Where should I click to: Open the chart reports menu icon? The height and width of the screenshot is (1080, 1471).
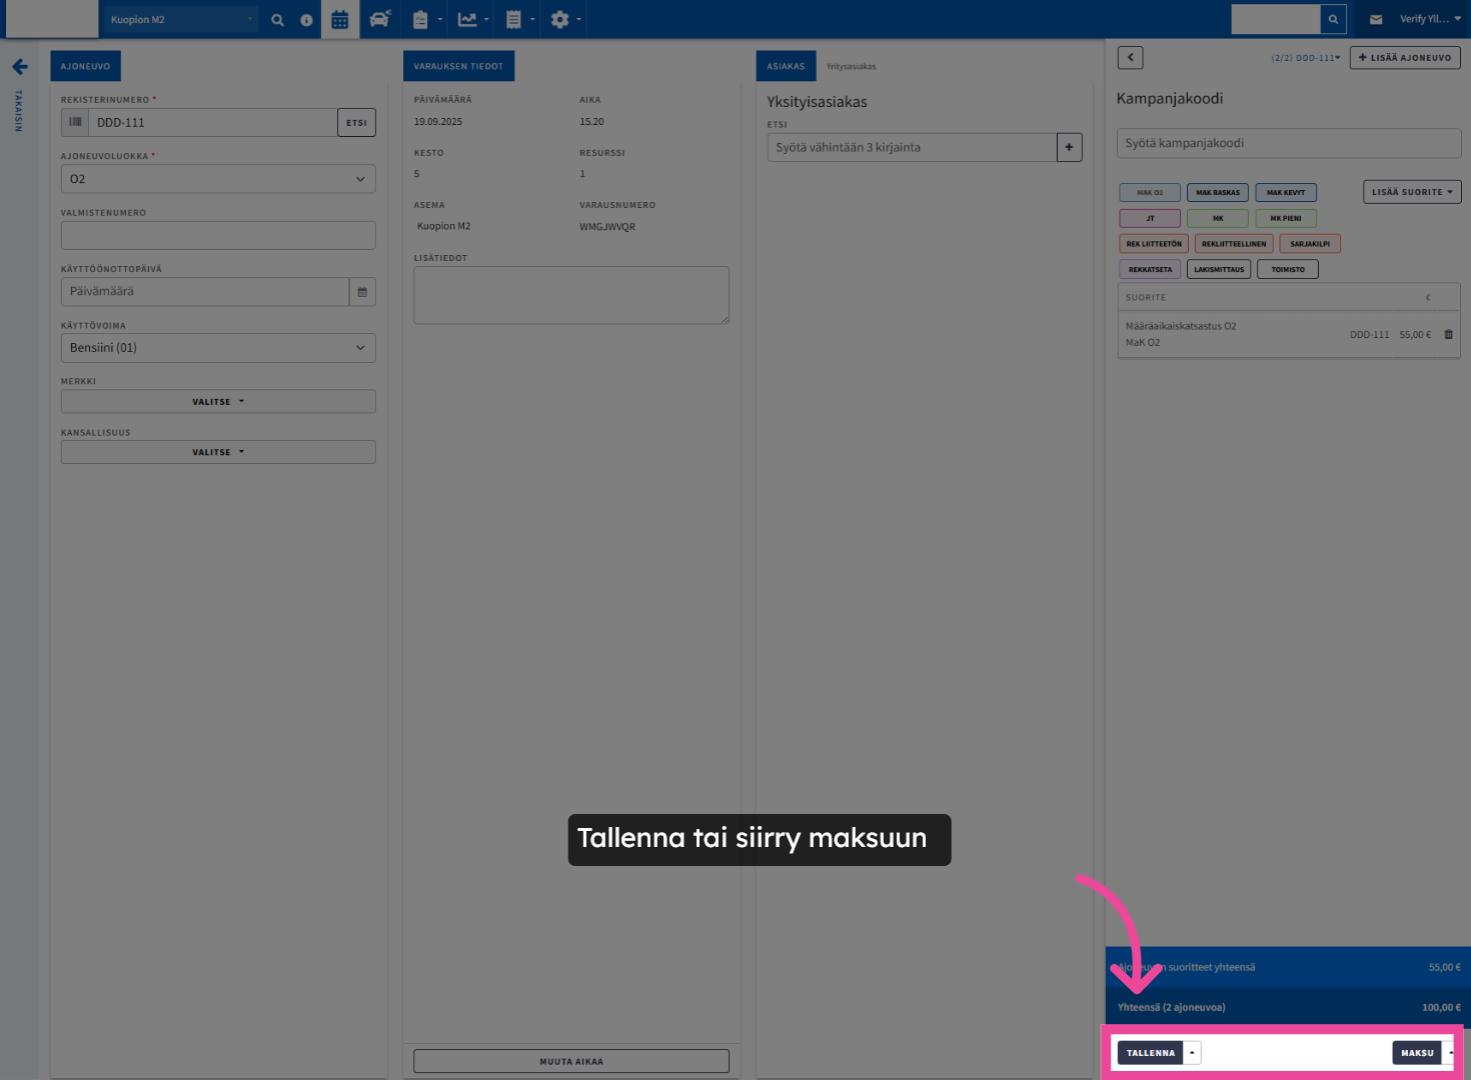pos(473,20)
